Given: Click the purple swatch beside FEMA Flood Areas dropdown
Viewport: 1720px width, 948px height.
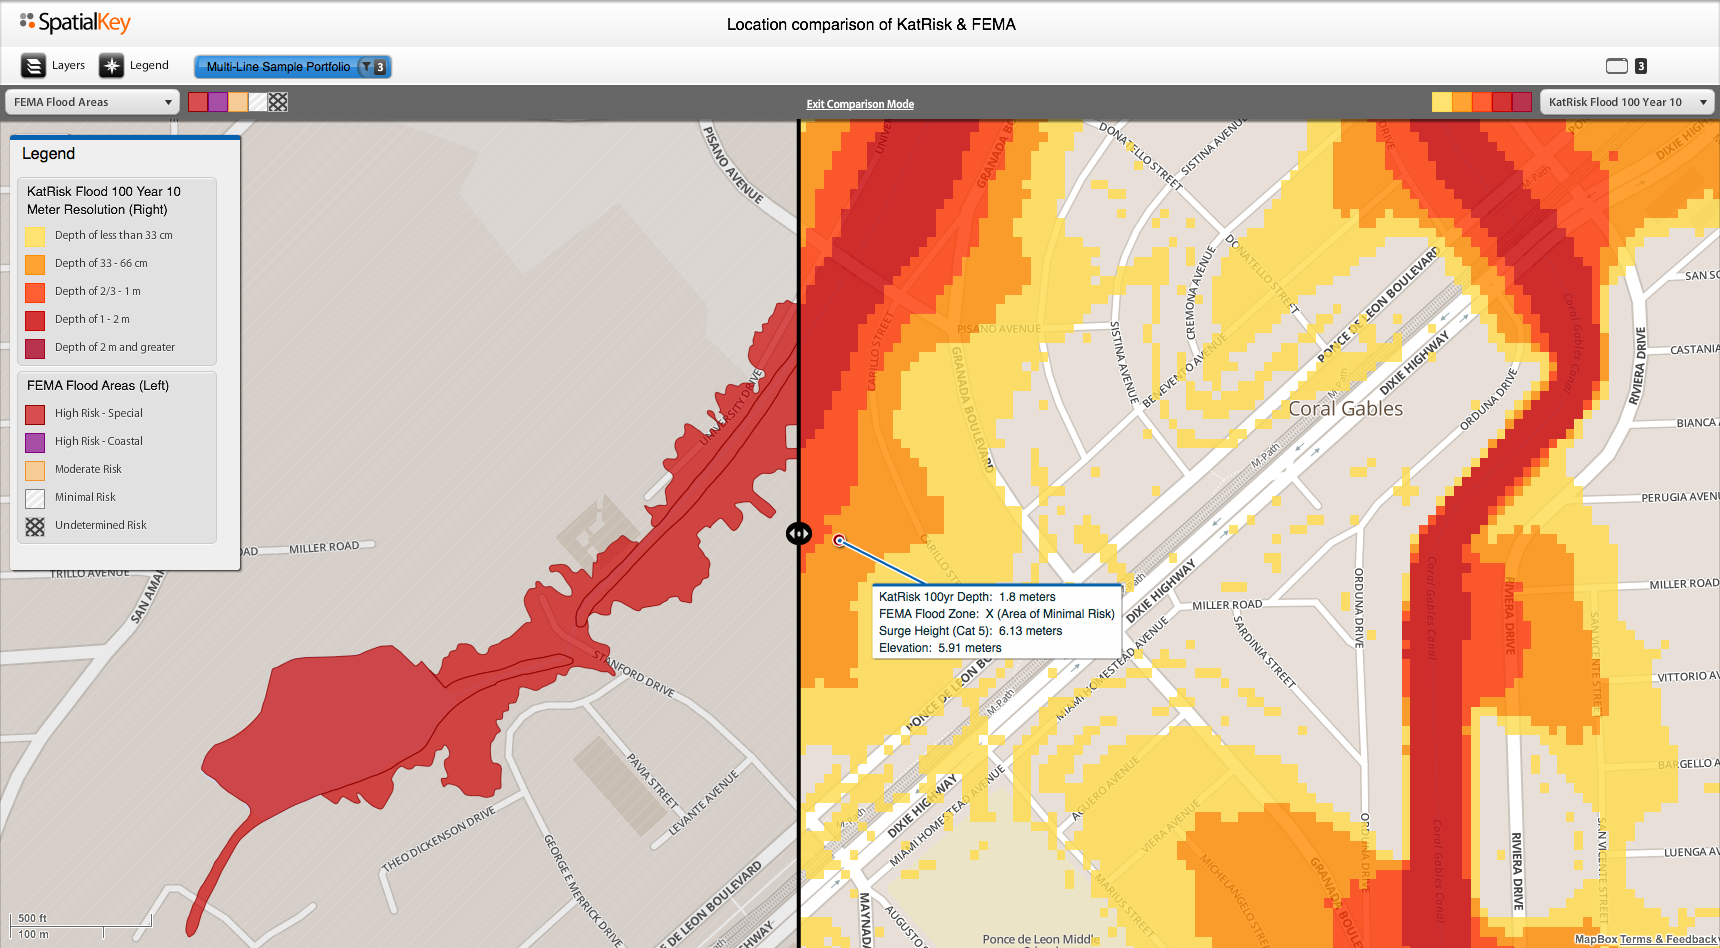Looking at the screenshot, I should [218, 102].
